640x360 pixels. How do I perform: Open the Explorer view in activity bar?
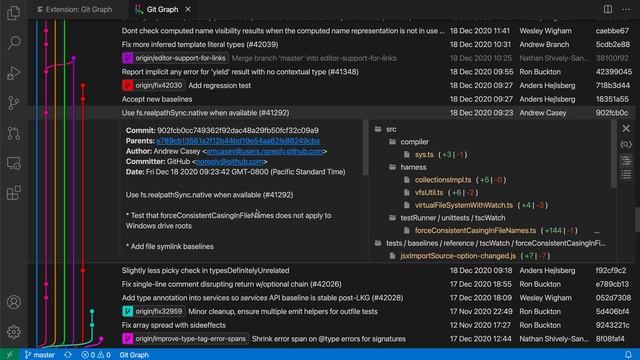[13, 13]
